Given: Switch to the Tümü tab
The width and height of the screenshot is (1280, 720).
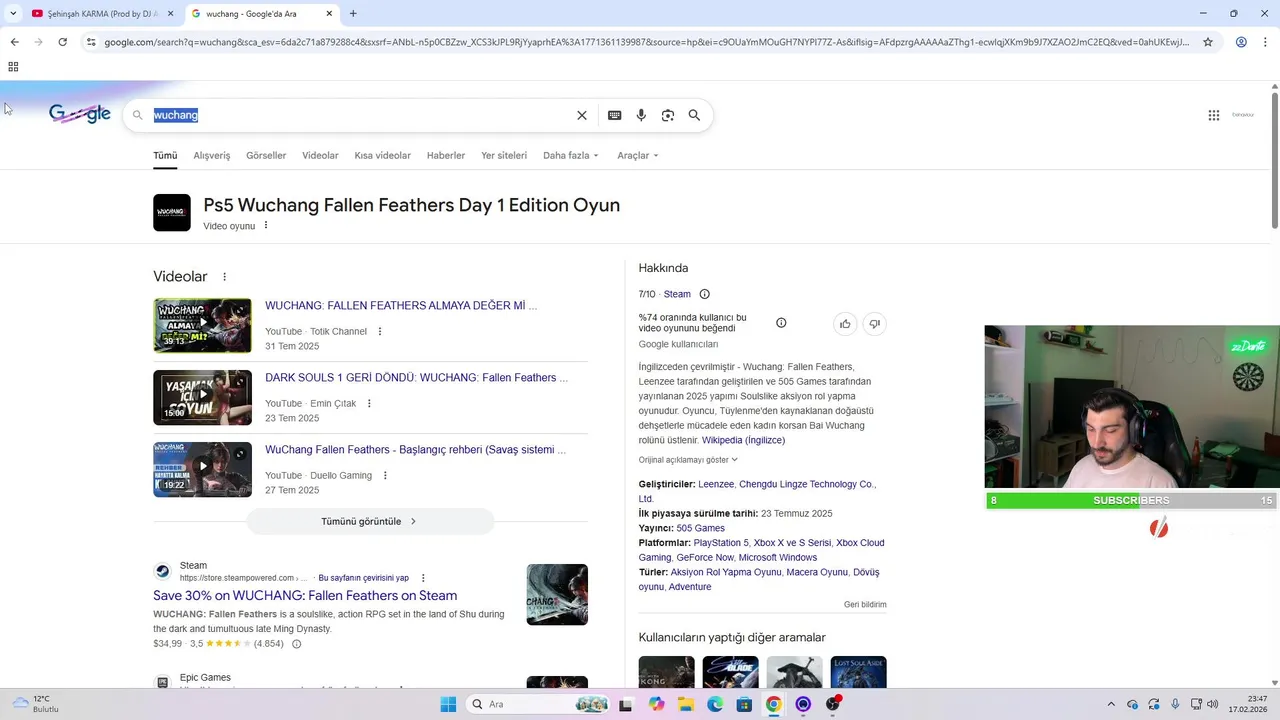Looking at the screenshot, I should point(165,156).
